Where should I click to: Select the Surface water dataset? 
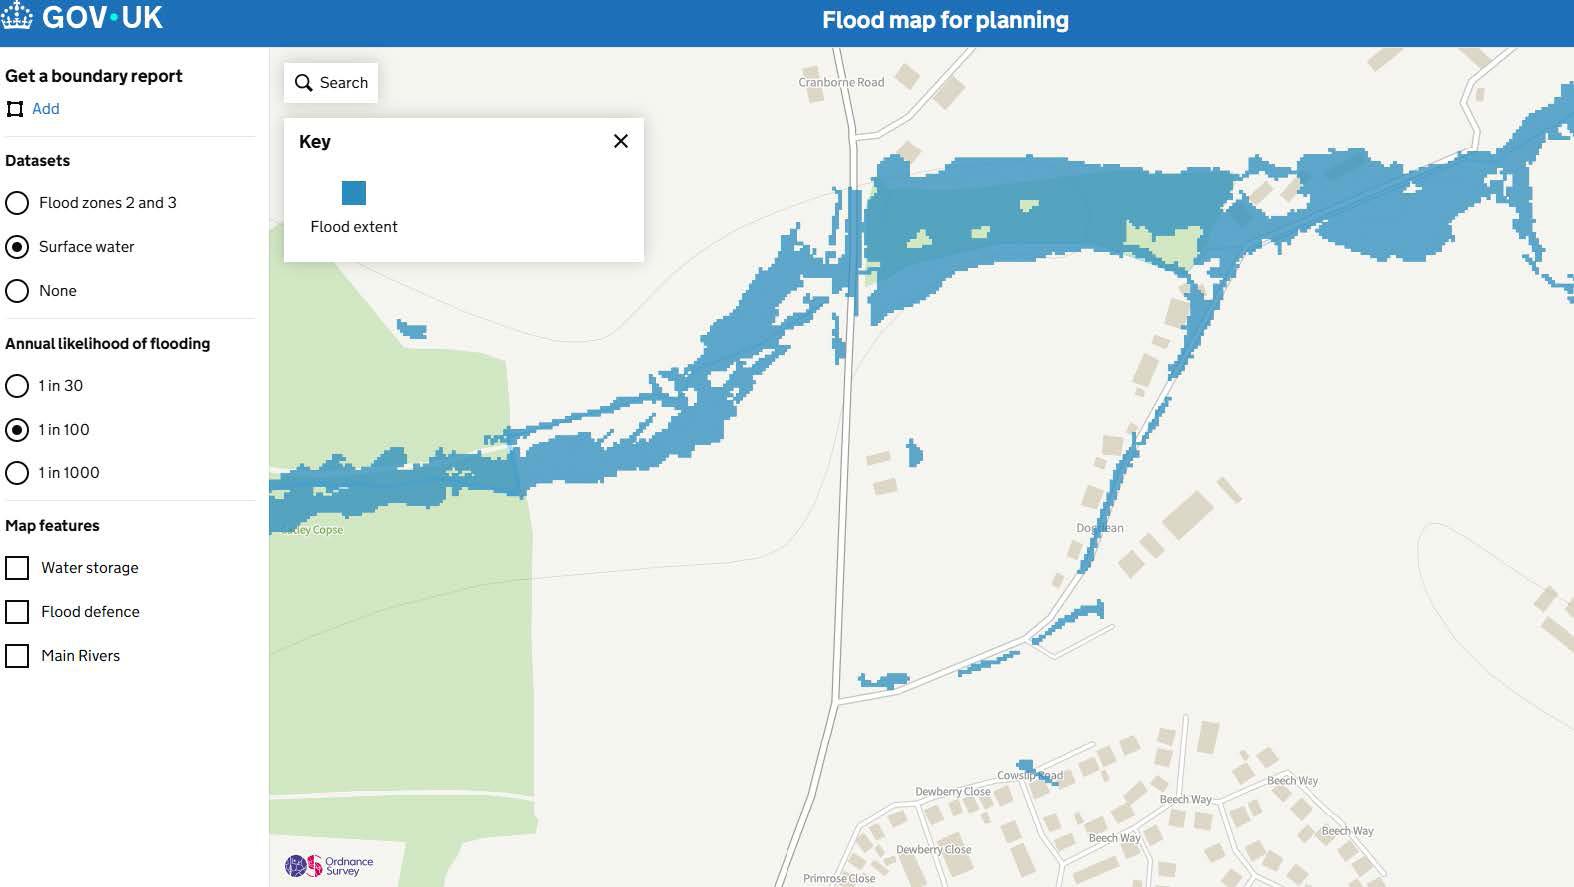point(17,247)
